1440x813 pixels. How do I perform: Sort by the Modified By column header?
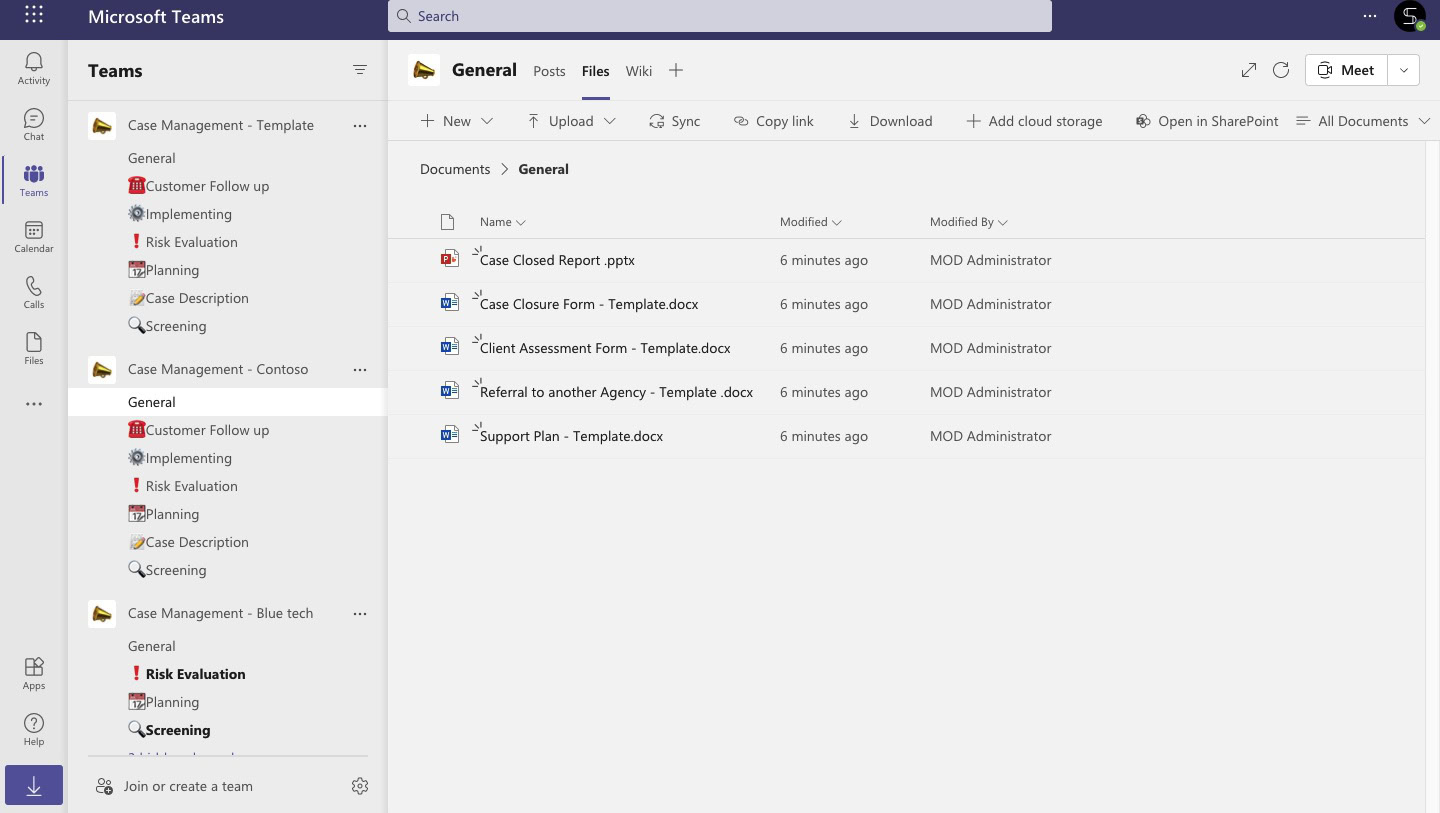tap(969, 222)
